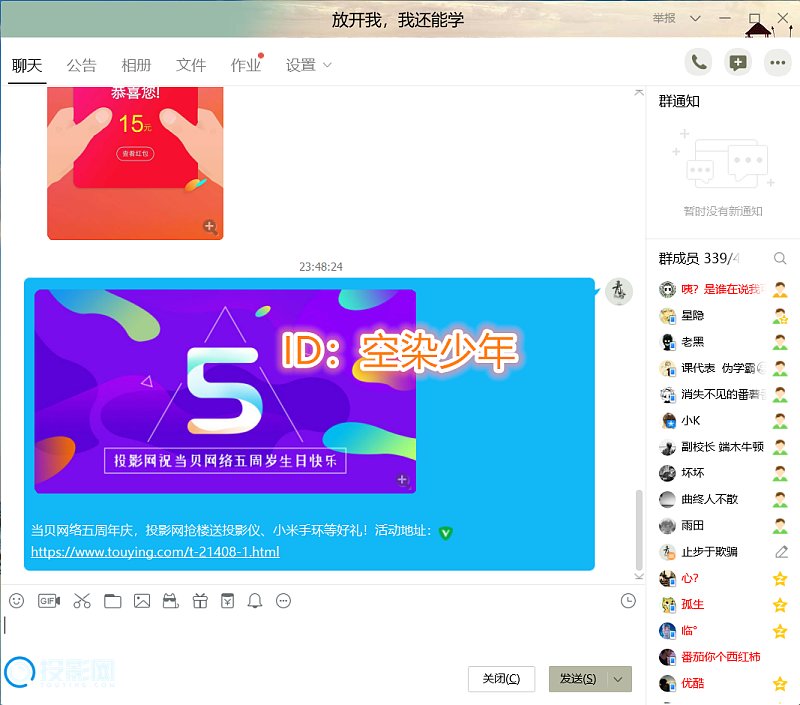This screenshot has height=705, width=800.
Task: Open message history clock icon
Action: point(628,601)
